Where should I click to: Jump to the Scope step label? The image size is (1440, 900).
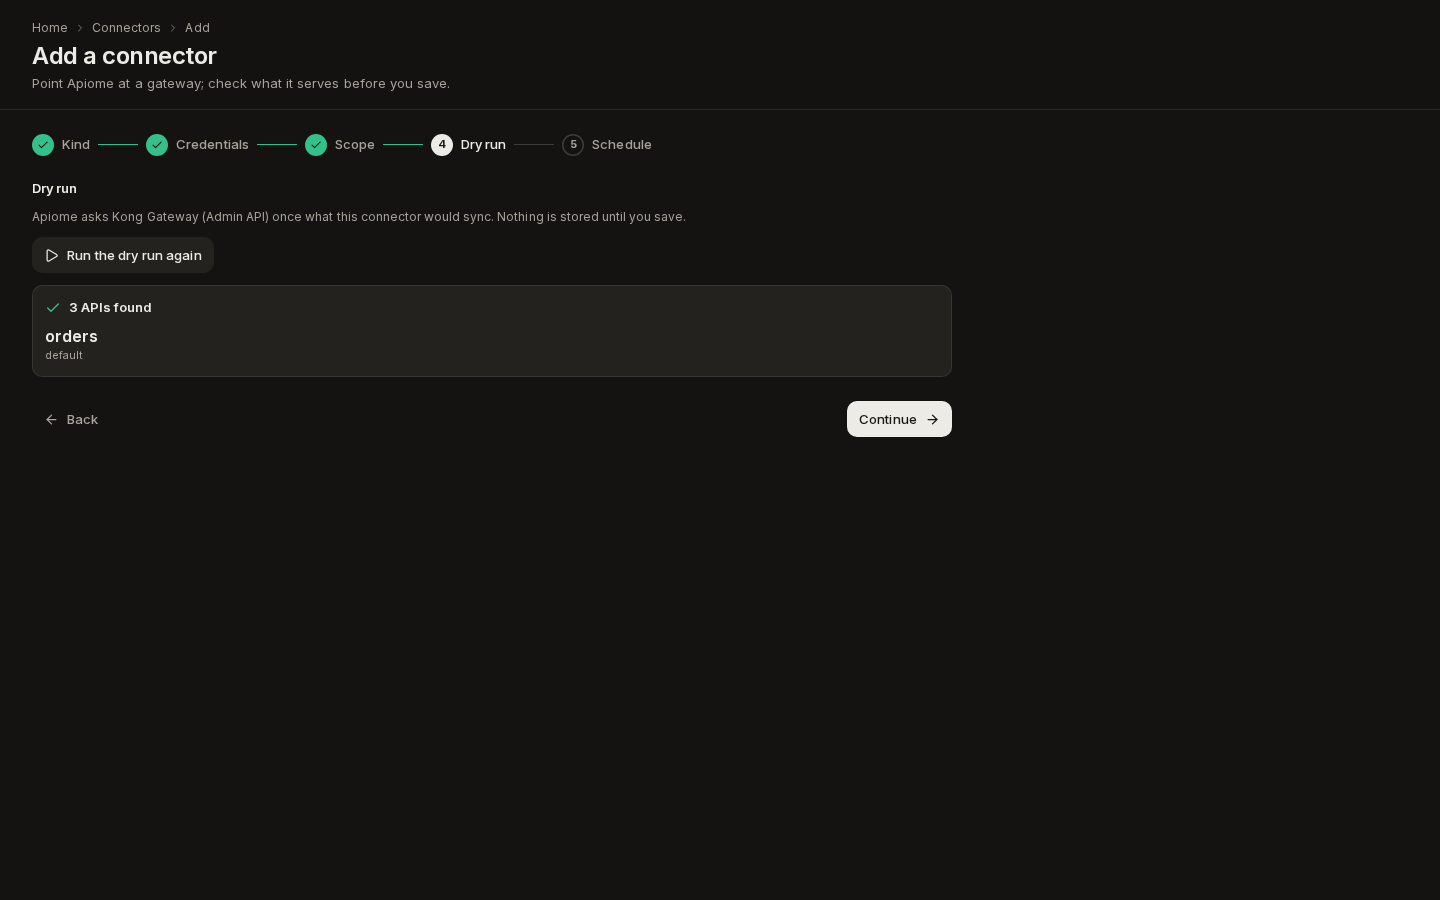pos(355,145)
